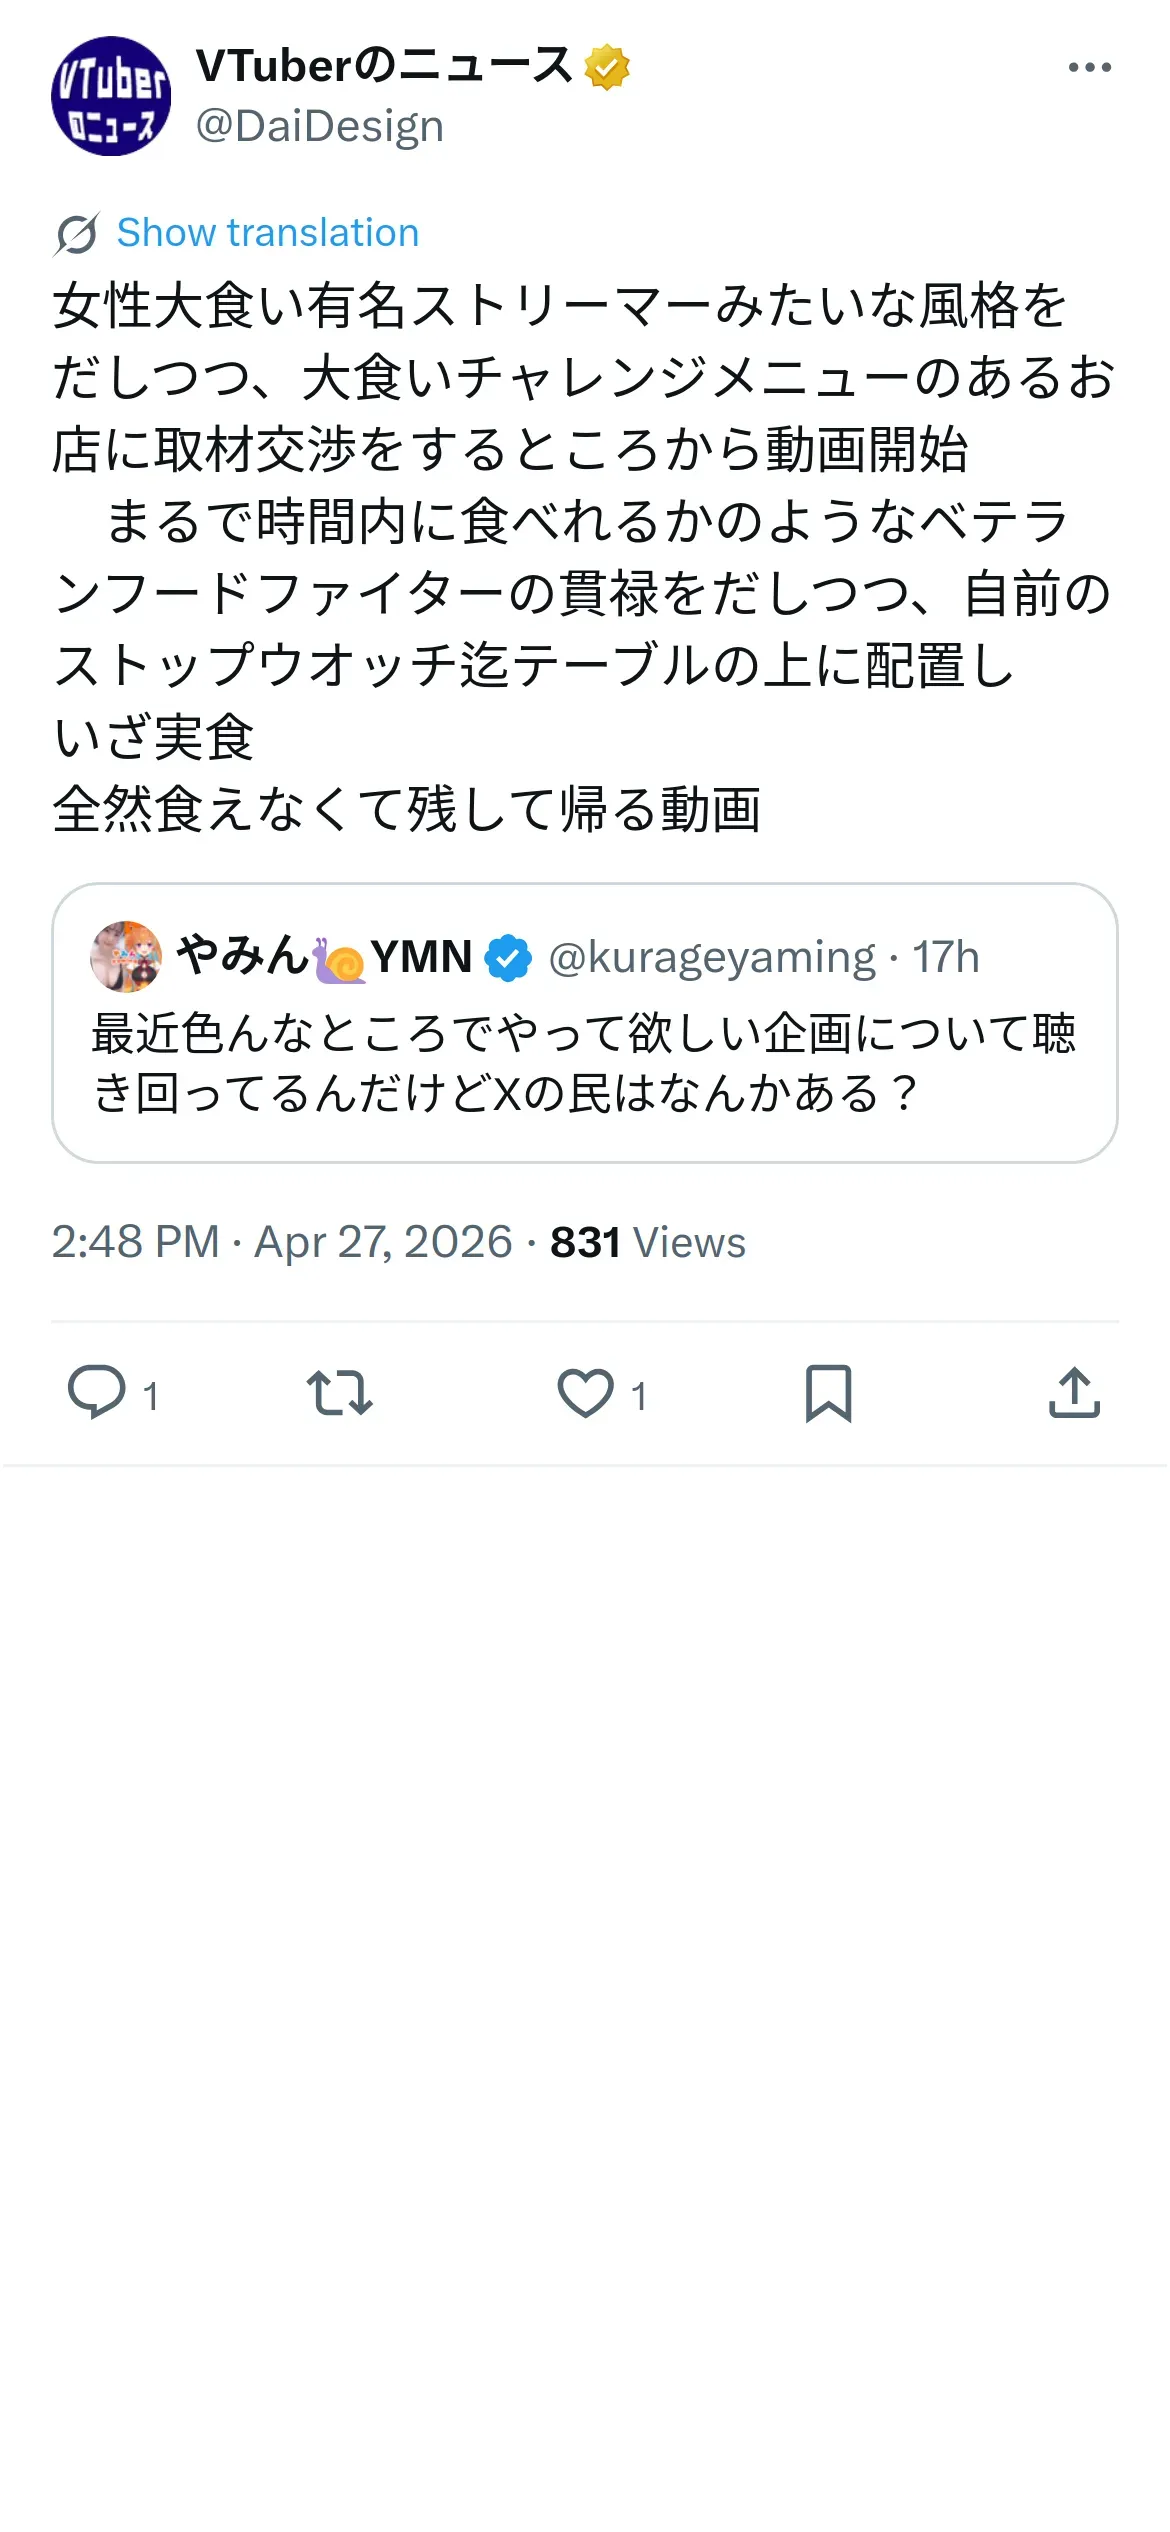Click the 2:48 PM Apr 27 timestamp
This screenshot has height=2532, width=1170.
282,1242
